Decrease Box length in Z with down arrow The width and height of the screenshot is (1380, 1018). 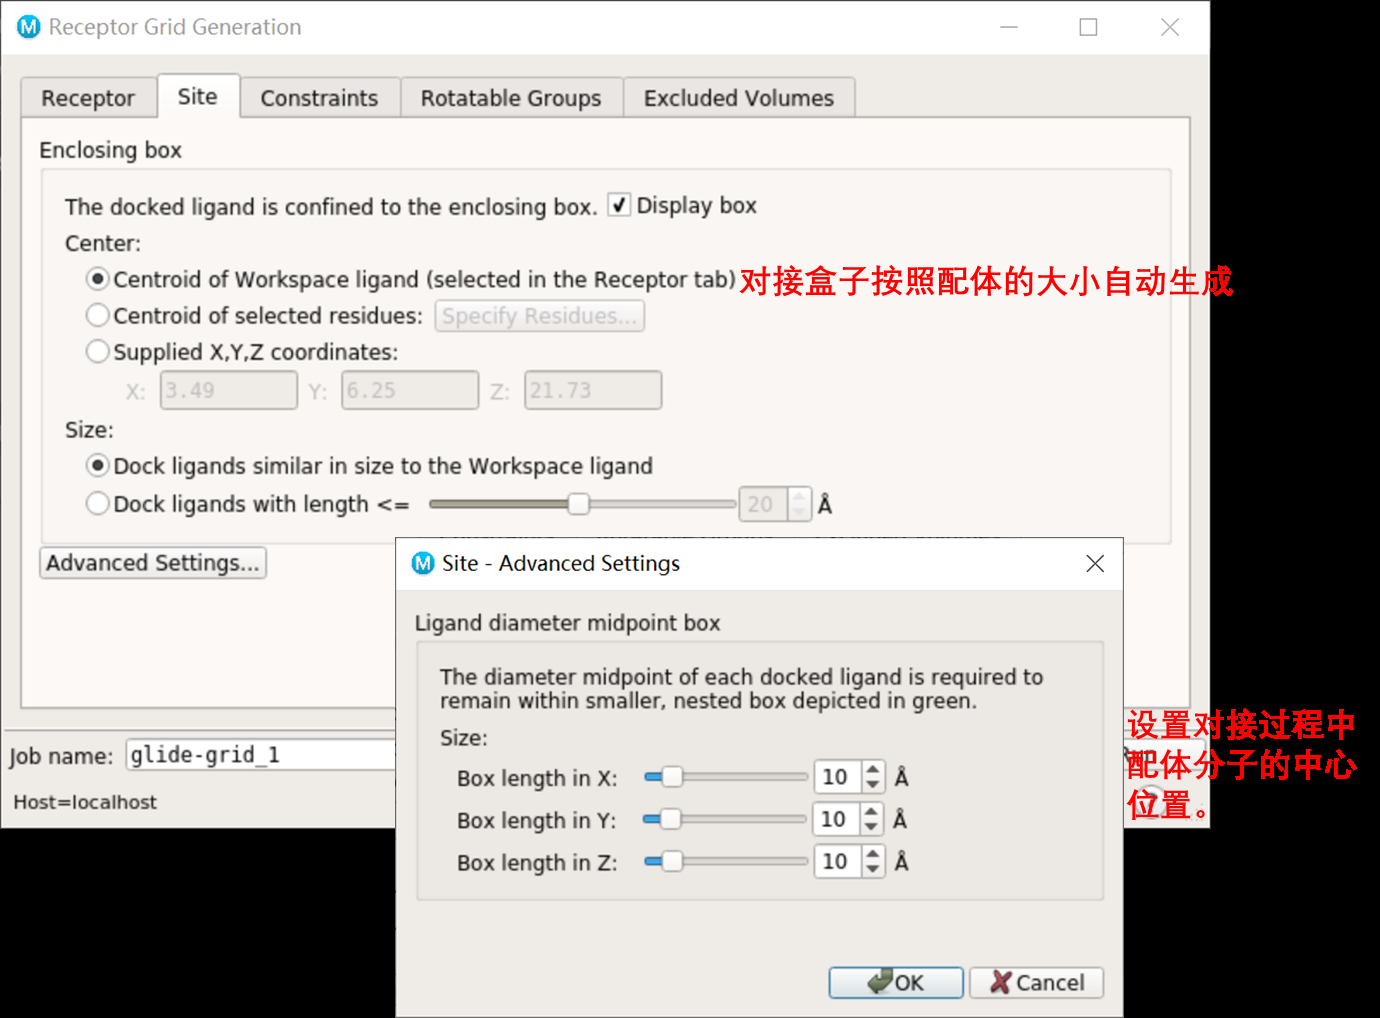[873, 869]
